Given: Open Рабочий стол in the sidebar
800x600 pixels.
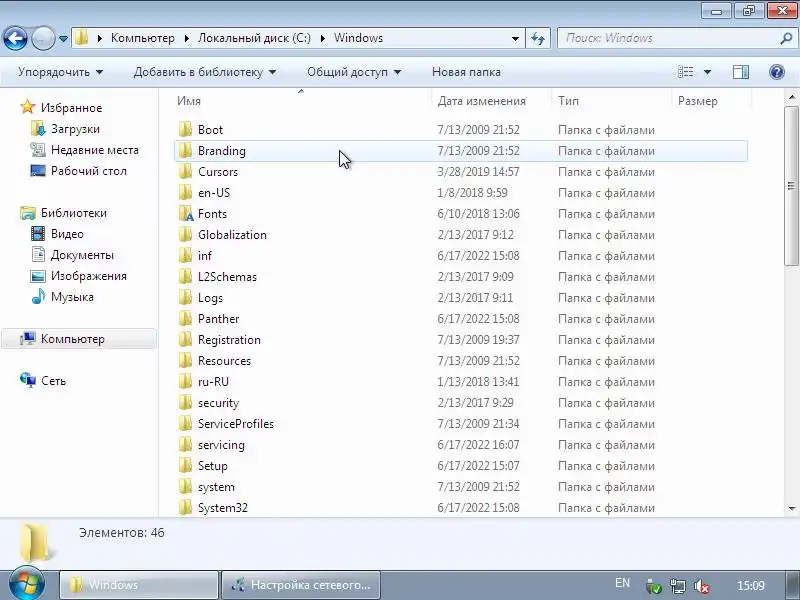Looking at the screenshot, I should point(88,171).
